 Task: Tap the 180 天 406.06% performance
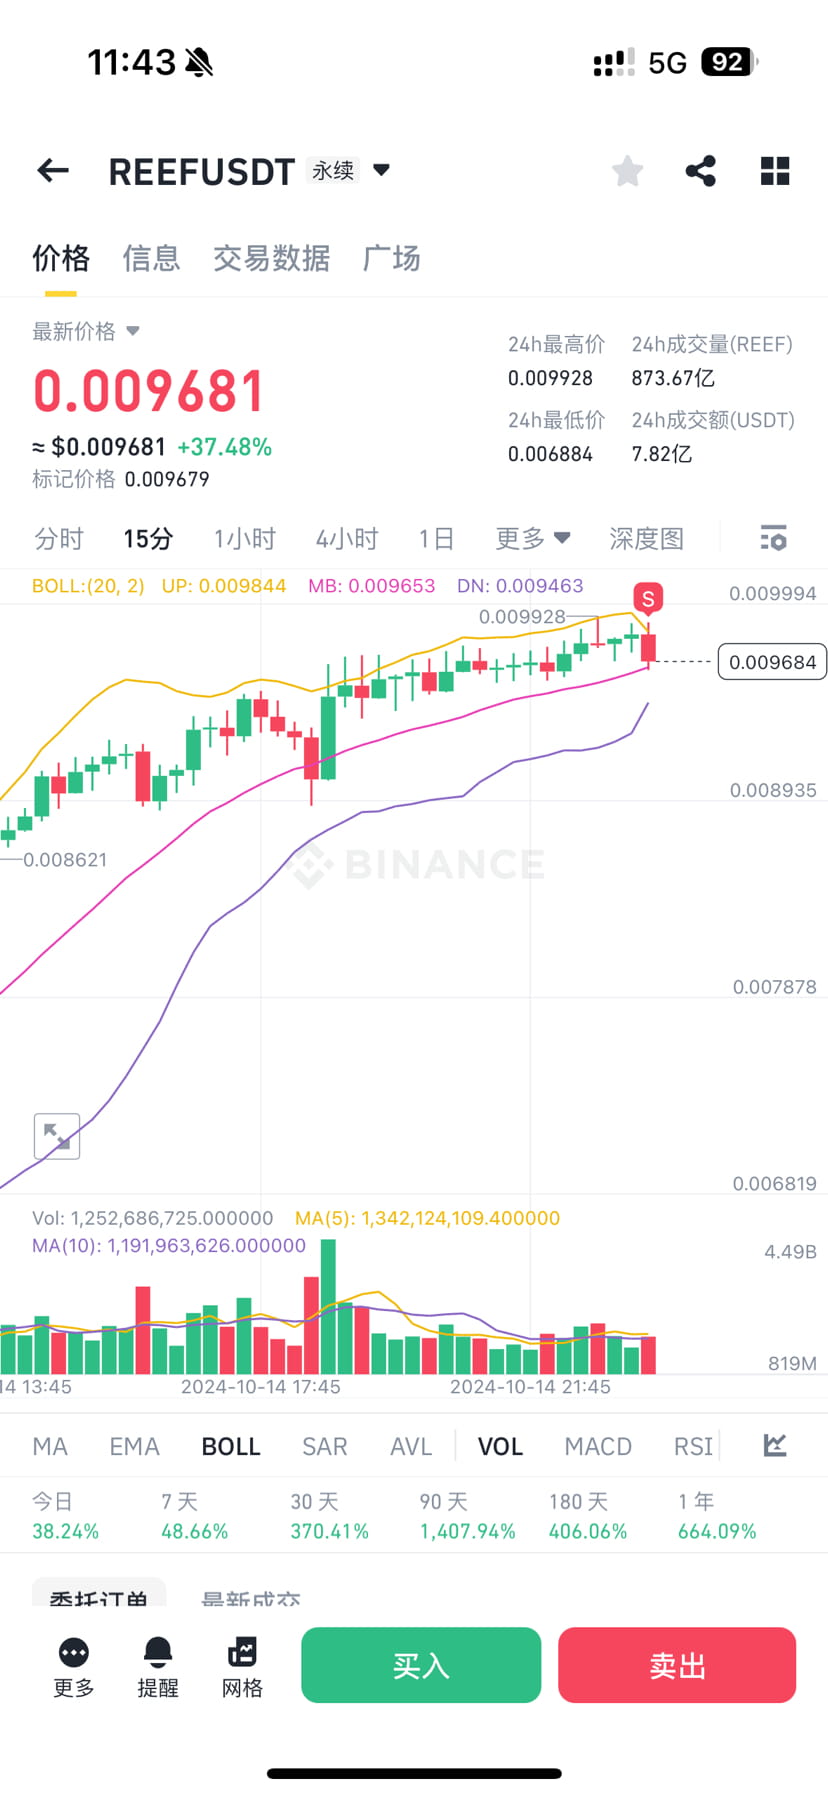(x=588, y=1516)
